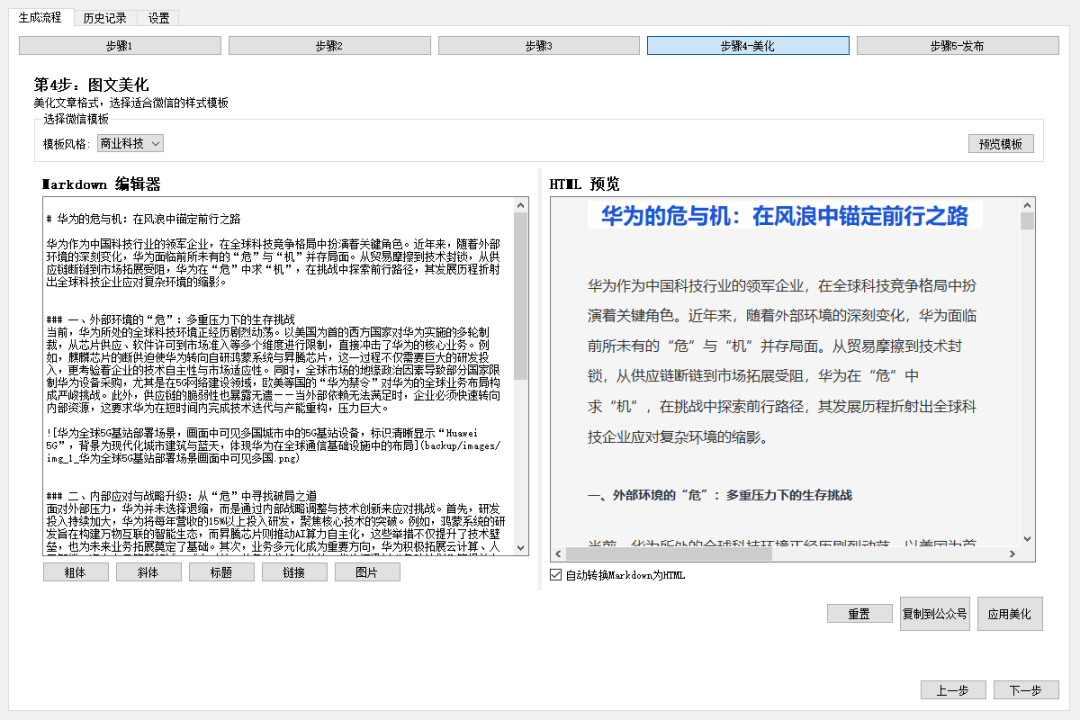Click markdown line '# 华为的危与机'
The height and width of the screenshot is (720, 1080).
point(143,219)
